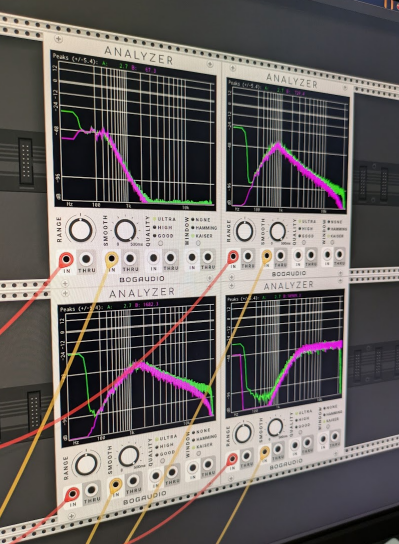
Task: Click fourth THRU jack on upper-right Analyzer
Action: pyautogui.click(x=339, y=255)
